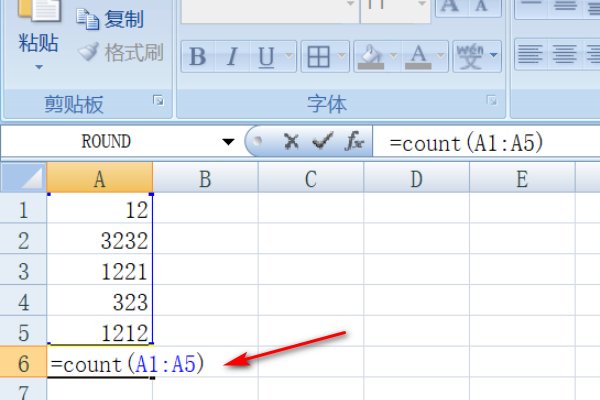Toggle Bold formatting
This screenshot has height=400, width=600.
[x=198, y=57]
